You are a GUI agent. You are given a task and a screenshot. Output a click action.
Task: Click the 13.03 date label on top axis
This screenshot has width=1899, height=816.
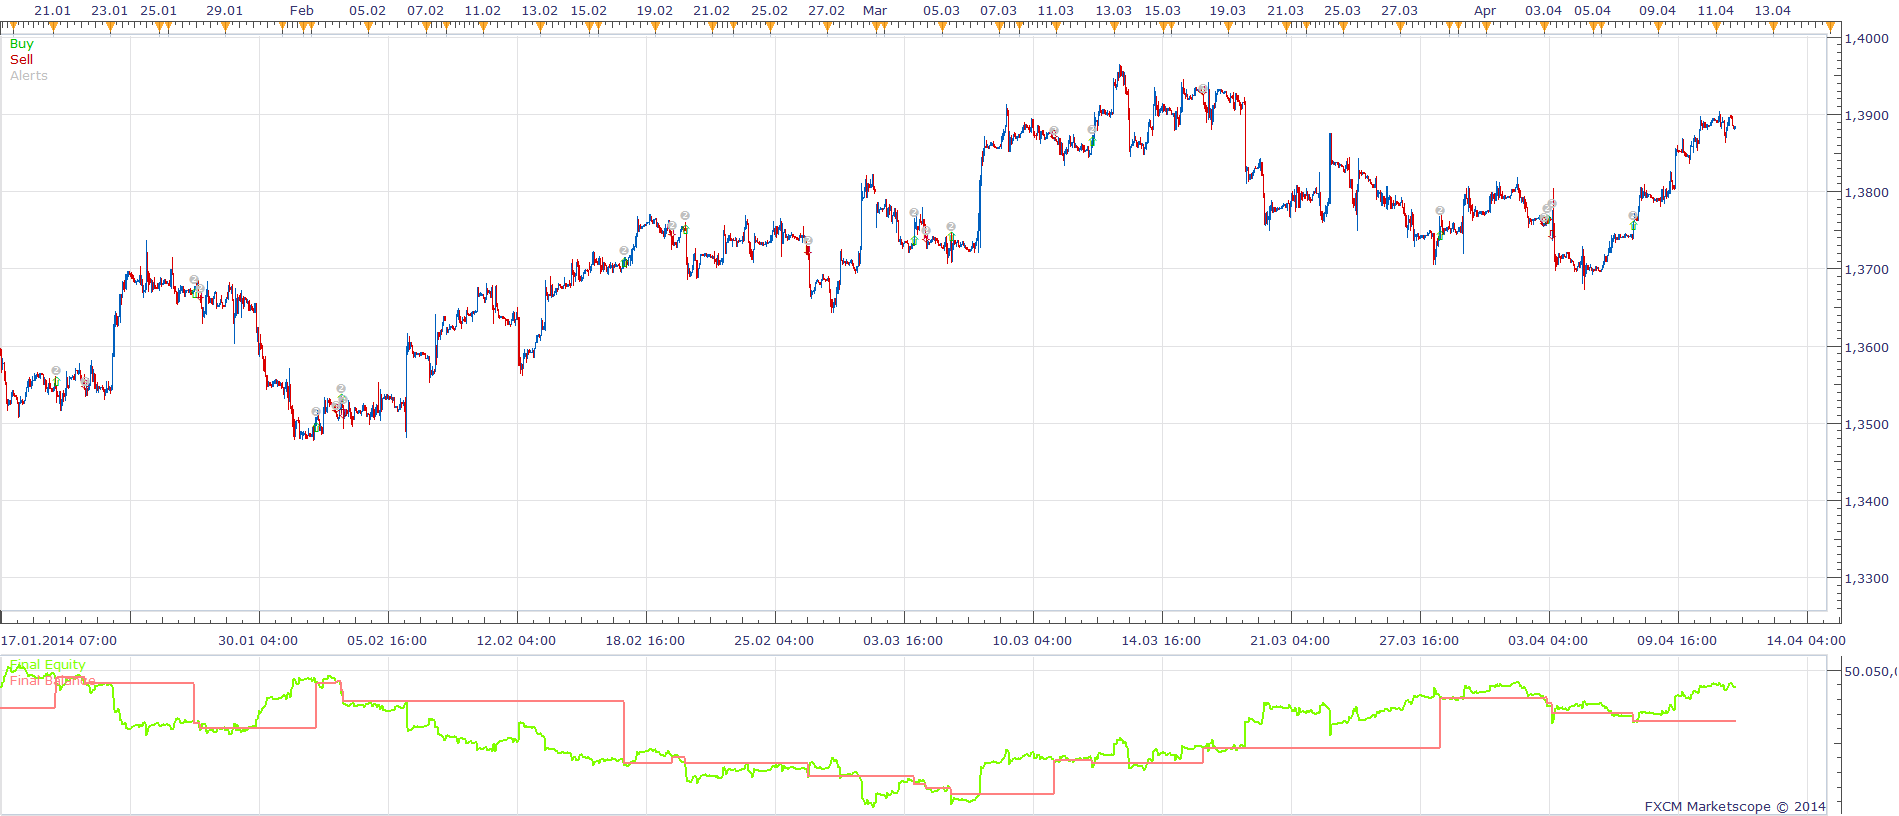point(1113,11)
